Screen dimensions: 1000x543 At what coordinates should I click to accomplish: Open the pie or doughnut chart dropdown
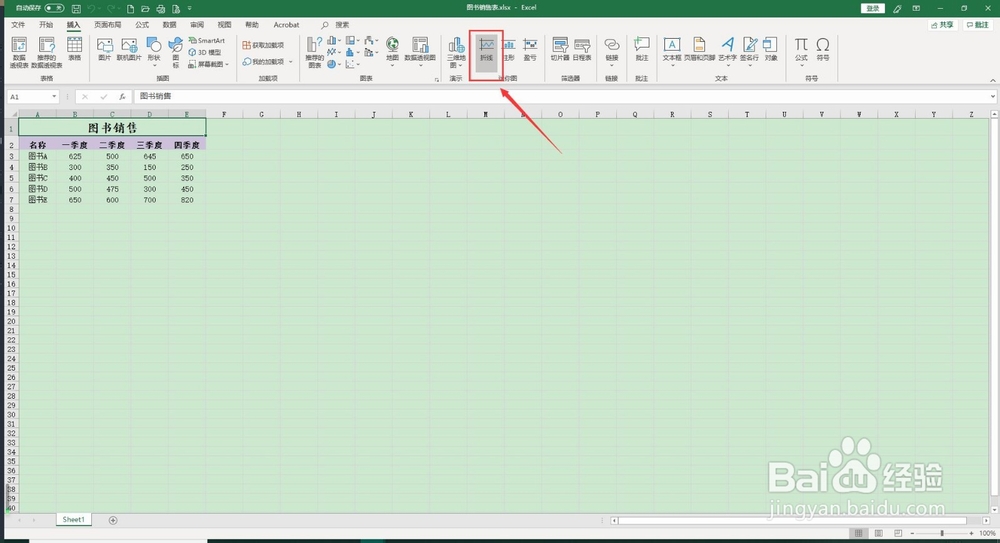point(334,64)
